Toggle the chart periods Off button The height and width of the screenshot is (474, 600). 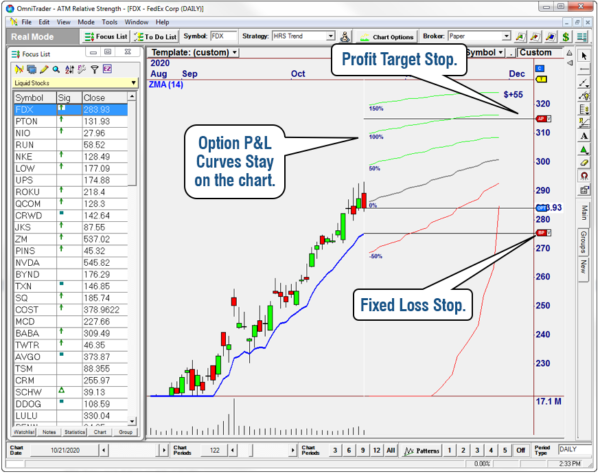coord(521,451)
